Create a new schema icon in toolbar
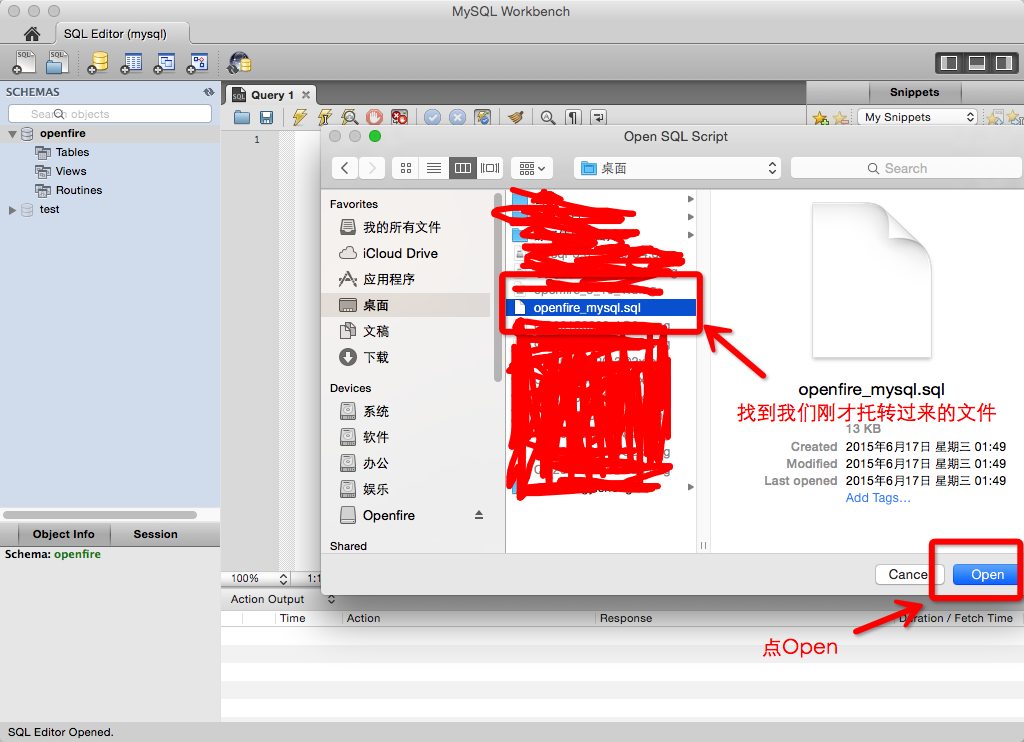The width and height of the screenshot is (1024, 742). point(99,63)
